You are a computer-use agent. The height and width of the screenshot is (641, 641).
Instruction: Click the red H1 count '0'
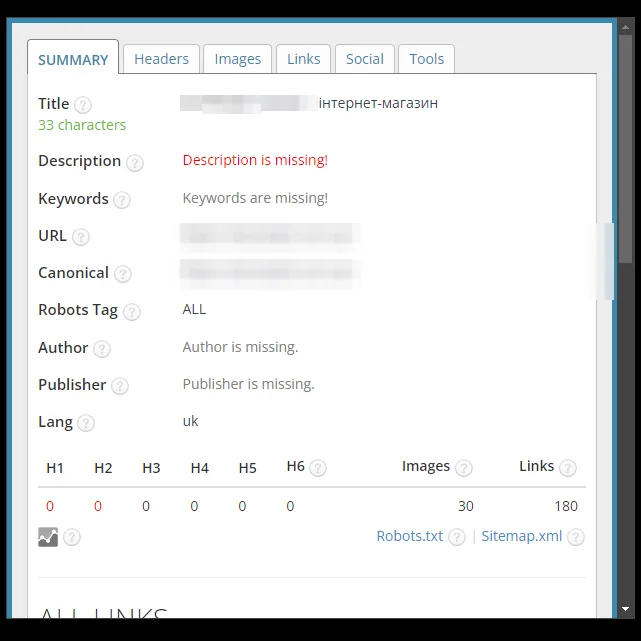click(x=50, y=506)
